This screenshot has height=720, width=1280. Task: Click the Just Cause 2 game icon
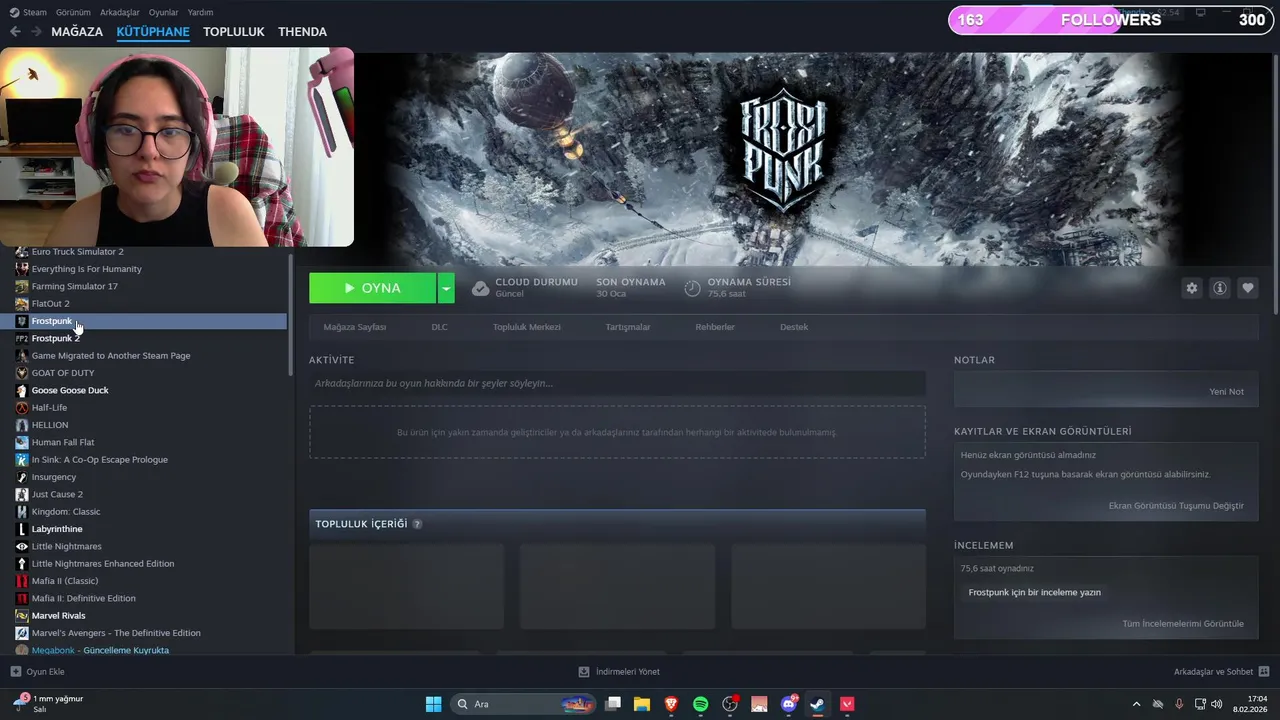[22, 494]
